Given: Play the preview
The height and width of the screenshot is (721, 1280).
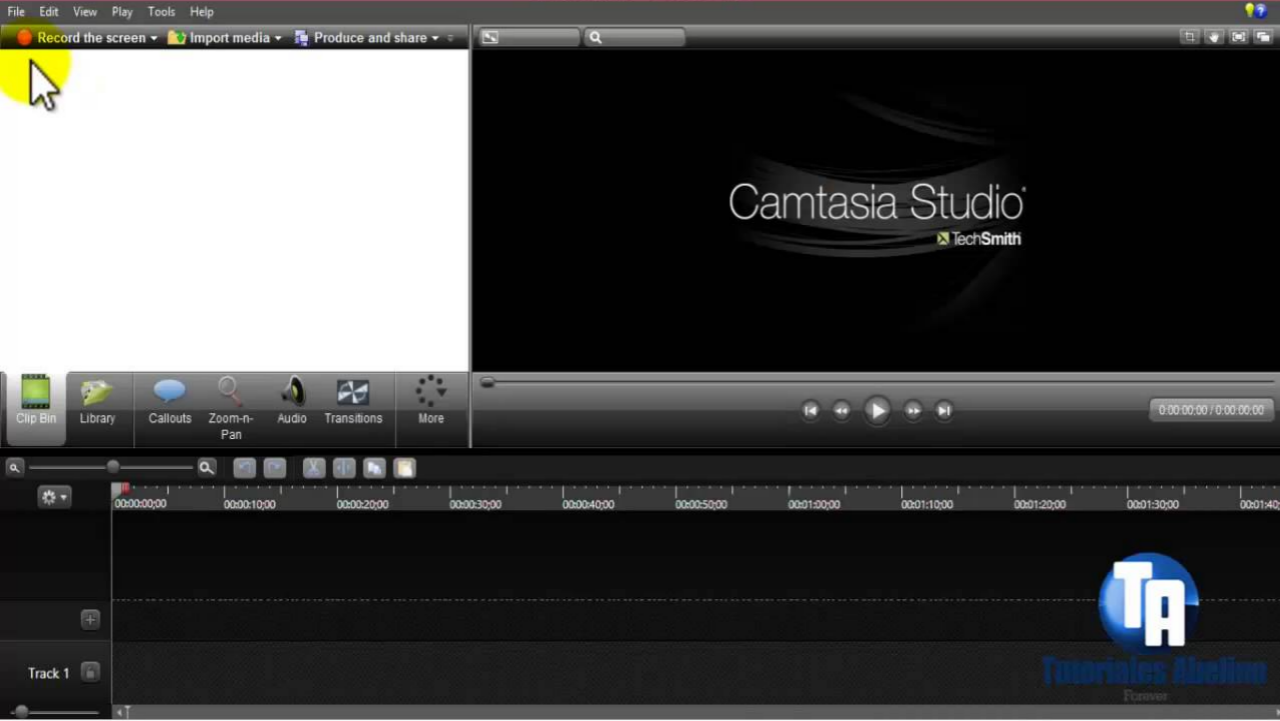Looking at the screenshot, I should tap(877, 410).
